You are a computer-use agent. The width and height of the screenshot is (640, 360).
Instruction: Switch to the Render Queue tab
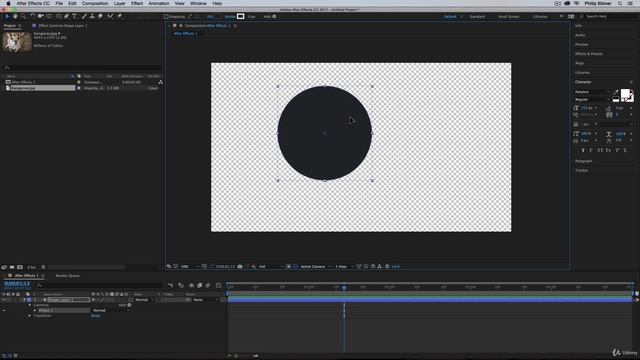[67, 276]
